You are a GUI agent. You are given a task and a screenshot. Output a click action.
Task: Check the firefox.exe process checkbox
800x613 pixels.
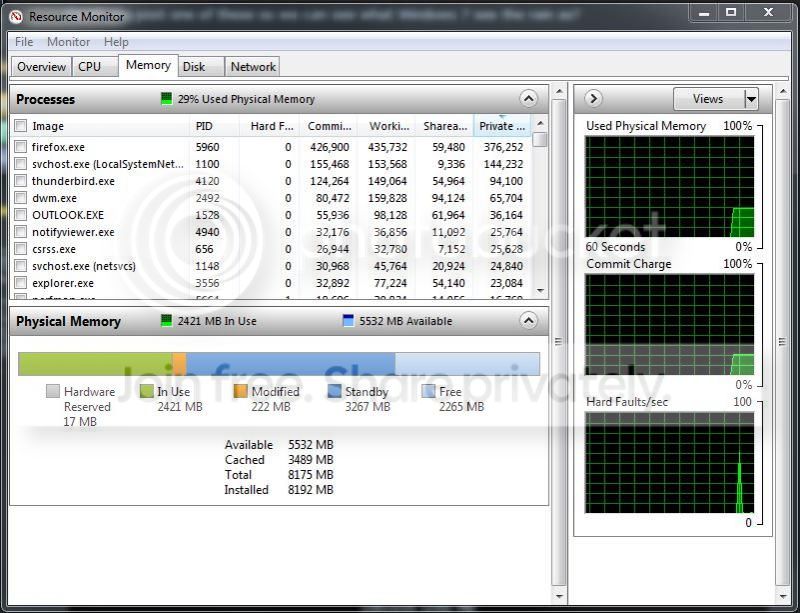pos(20,147)
